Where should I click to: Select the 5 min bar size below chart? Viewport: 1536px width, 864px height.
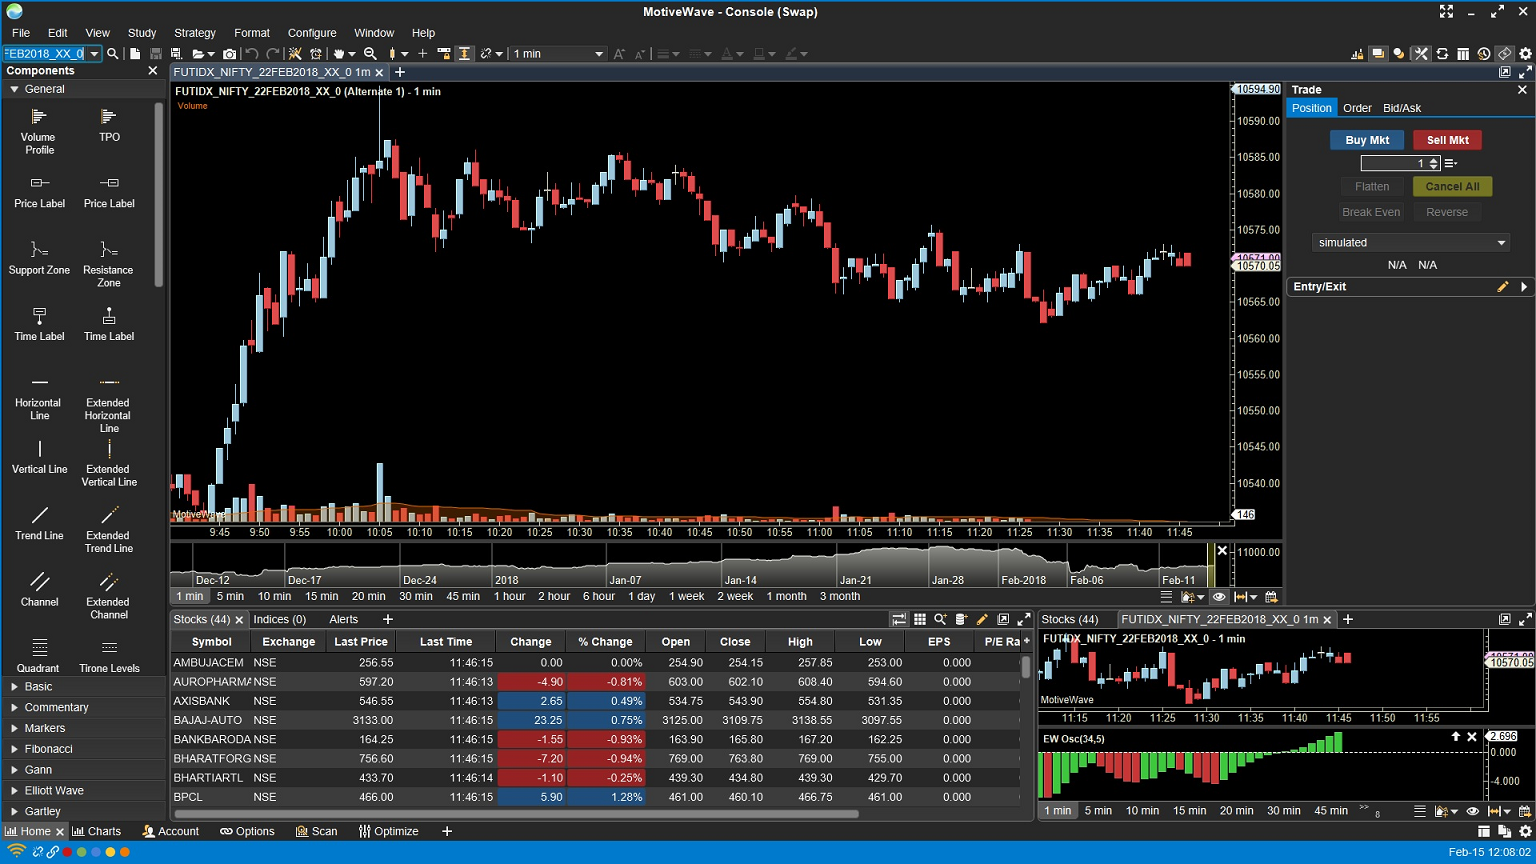[x=230, y=597]
